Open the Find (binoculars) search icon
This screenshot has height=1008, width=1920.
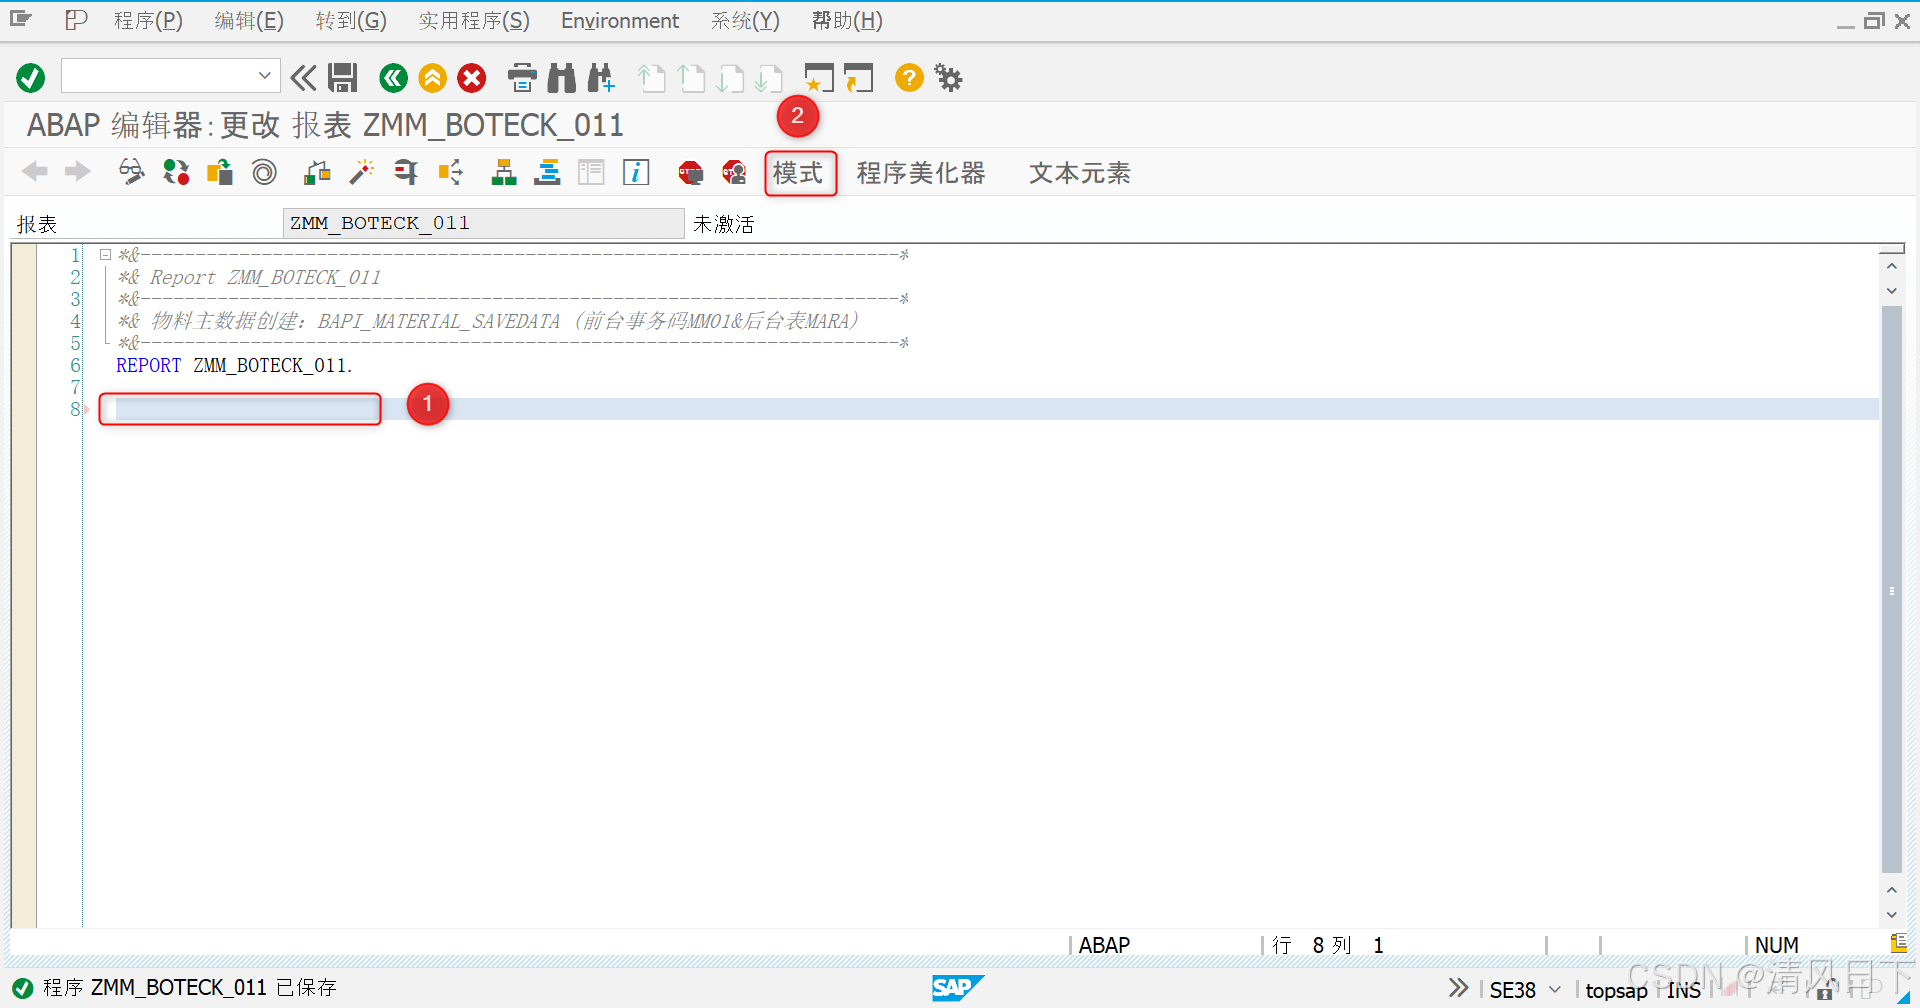561,77
